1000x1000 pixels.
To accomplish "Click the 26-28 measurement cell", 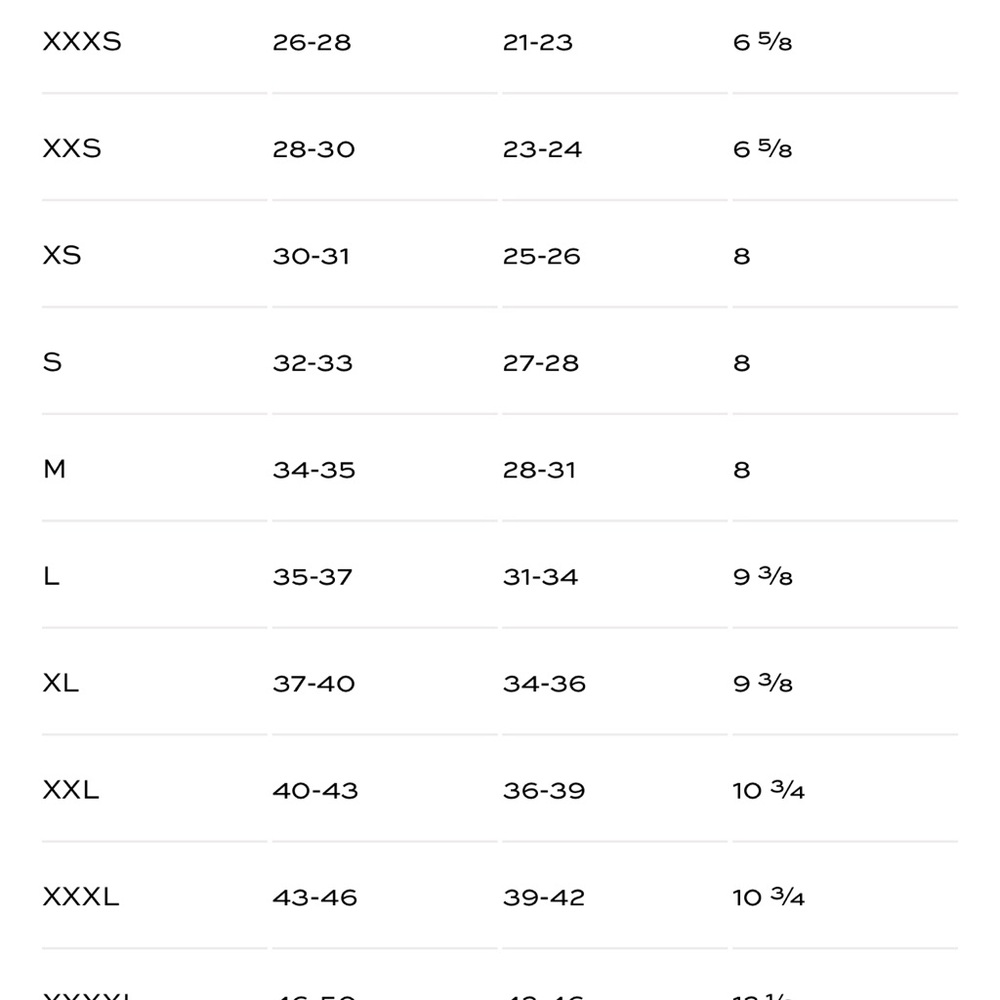I will (312, 43).
